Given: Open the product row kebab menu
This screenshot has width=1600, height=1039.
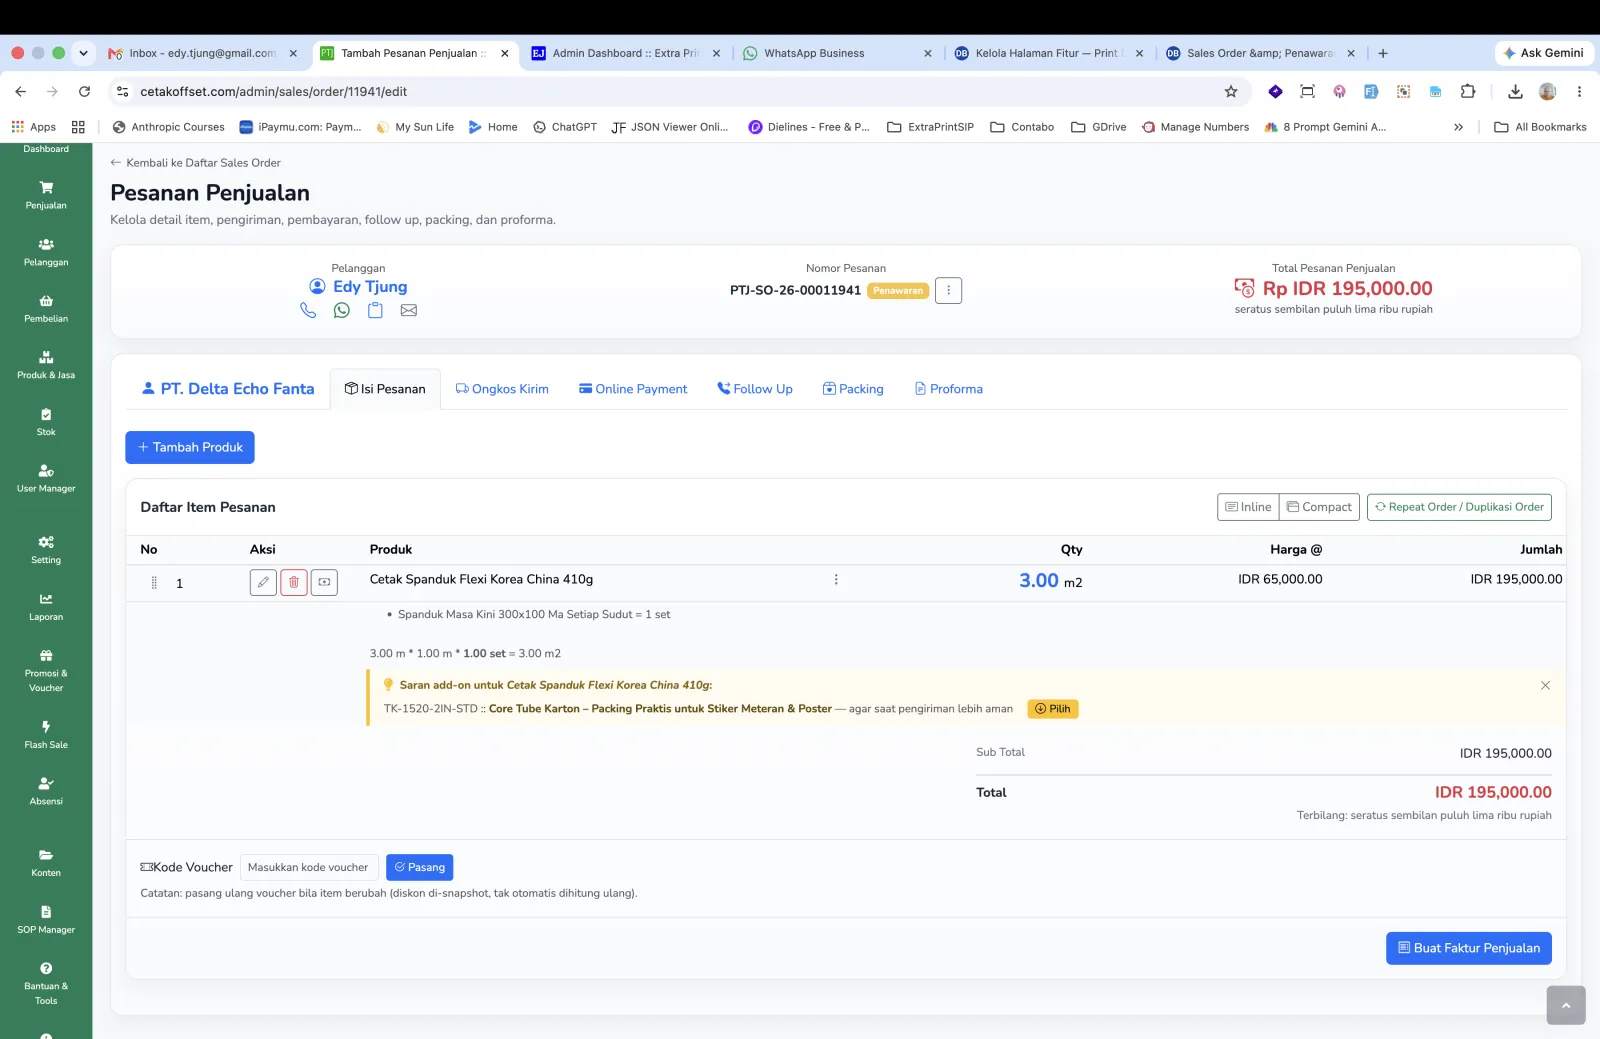Looking at the screenshot, I should (836, 580).
